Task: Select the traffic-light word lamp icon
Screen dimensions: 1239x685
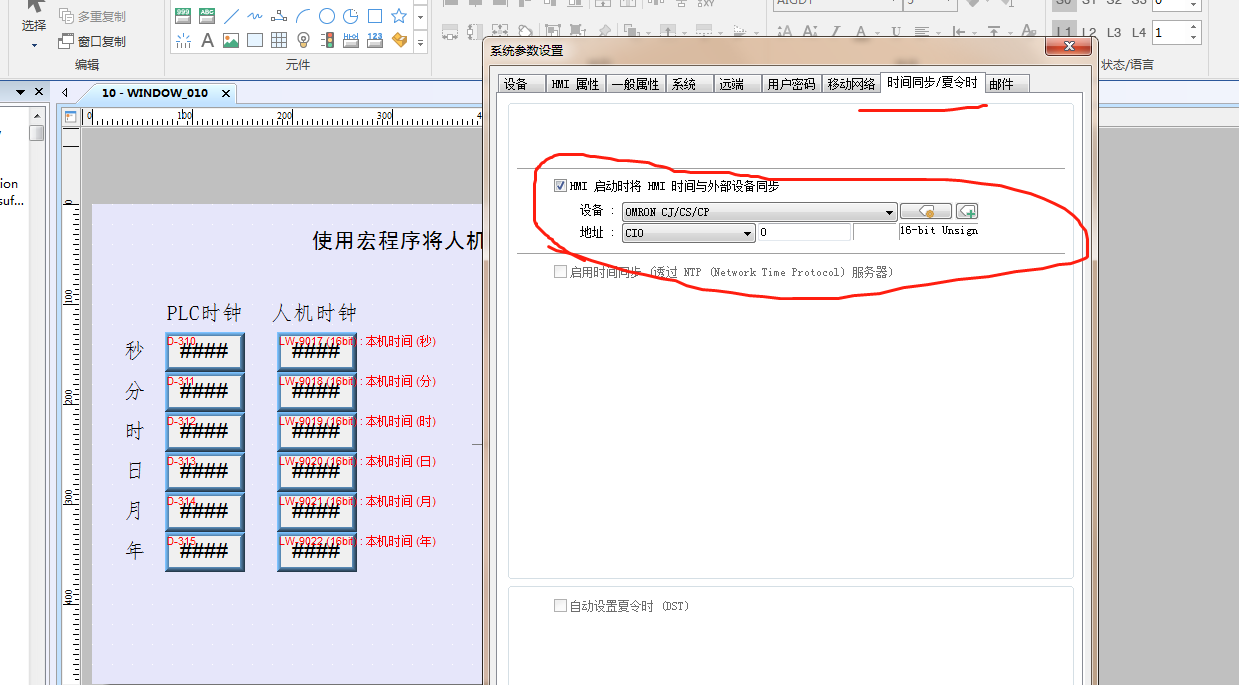Action: (x=327, y=41)
